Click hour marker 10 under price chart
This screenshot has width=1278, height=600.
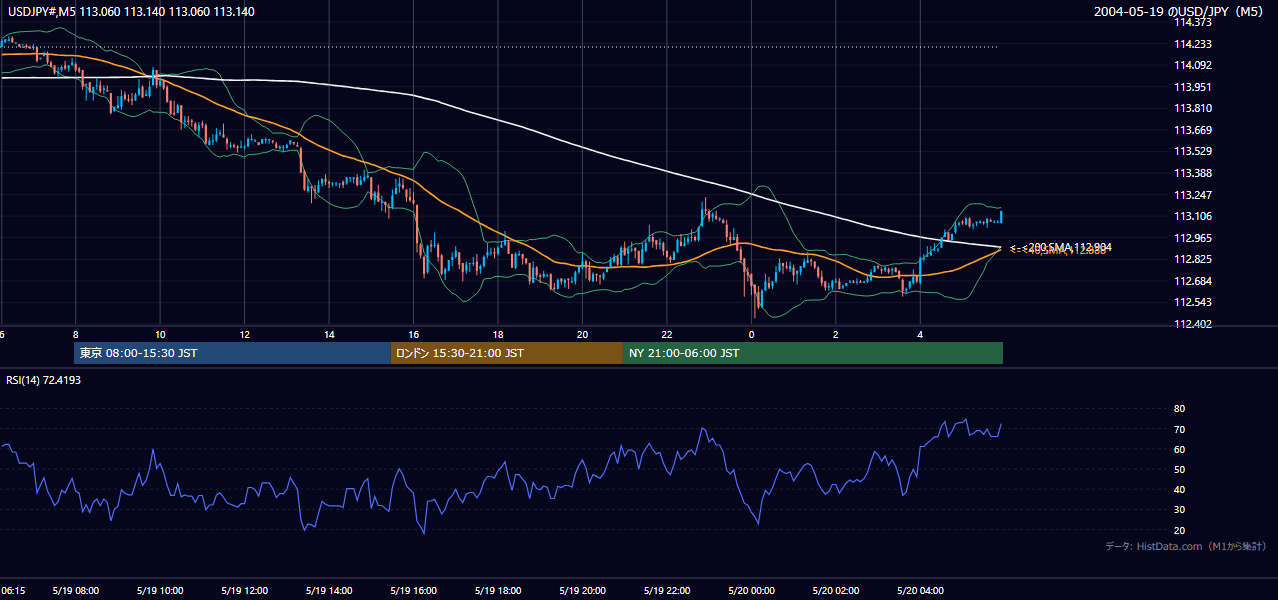[160, 335]
